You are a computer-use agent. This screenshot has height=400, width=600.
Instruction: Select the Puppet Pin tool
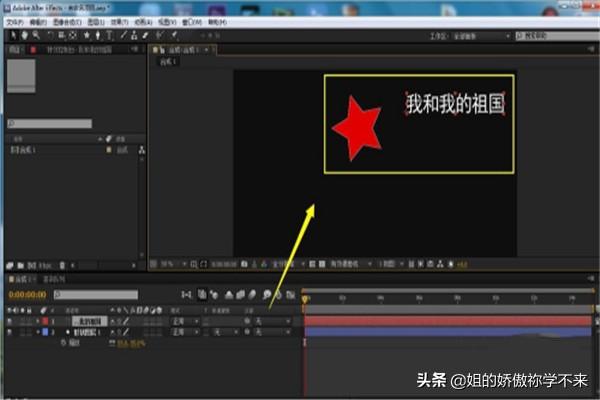click(174, 34)
